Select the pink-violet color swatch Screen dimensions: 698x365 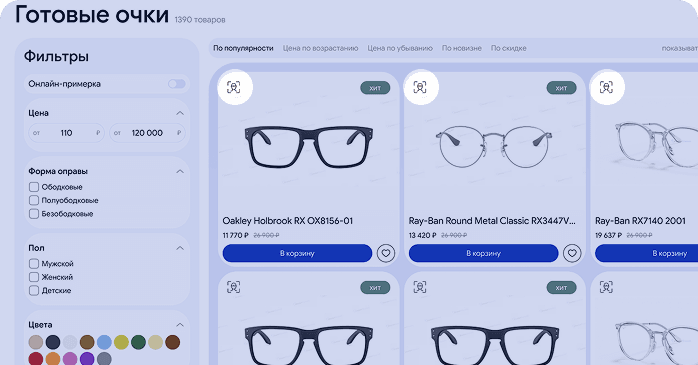coord(70,358)
